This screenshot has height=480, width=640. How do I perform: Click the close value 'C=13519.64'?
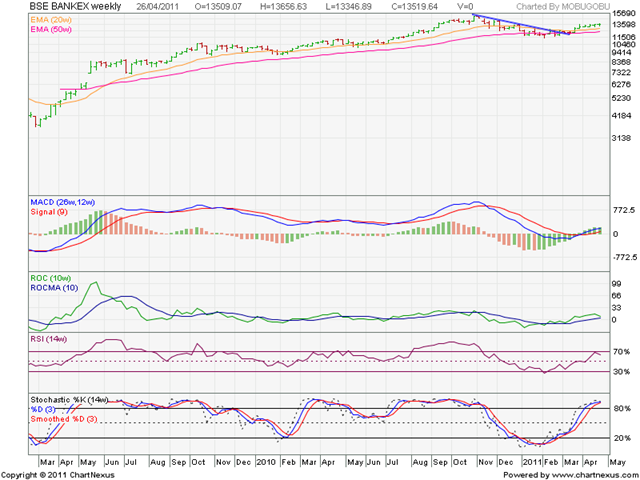414,6
